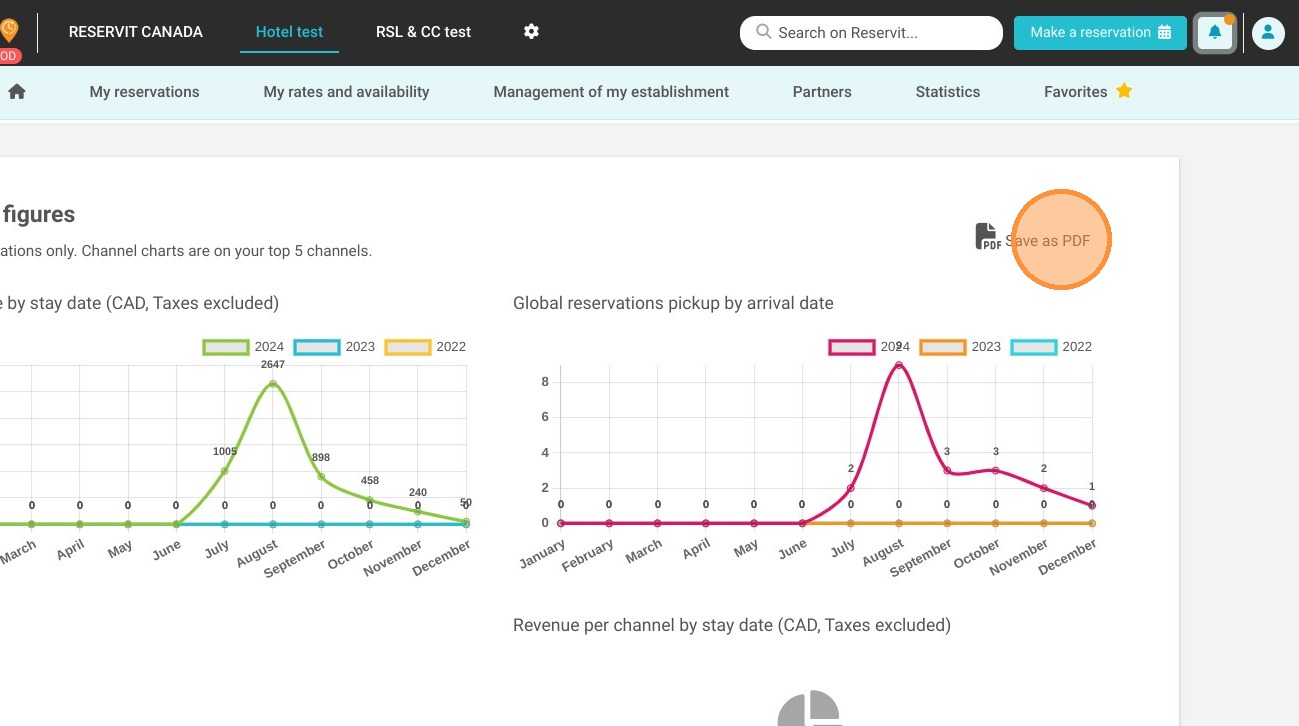
Task: Open the notifications bell
Action: click(1215, 33)
